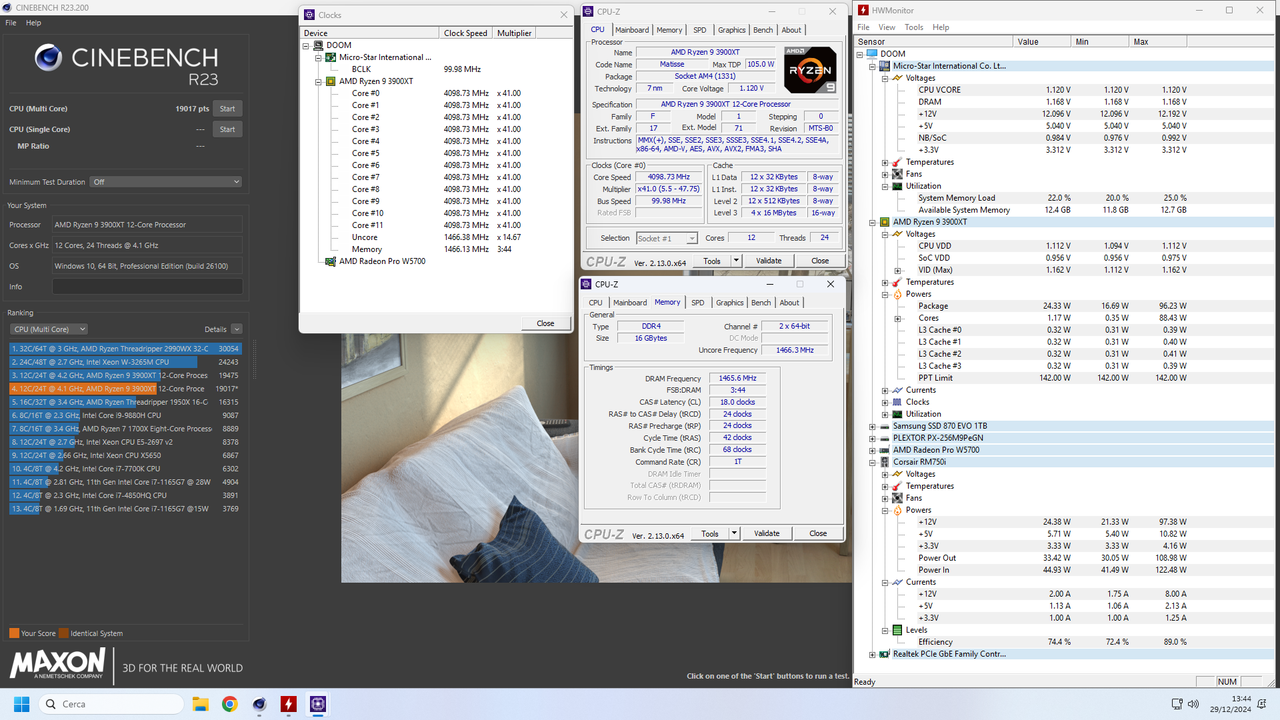
Task: Click the Clock Speed column header in Clocks window
Action: tap(466, 33)
